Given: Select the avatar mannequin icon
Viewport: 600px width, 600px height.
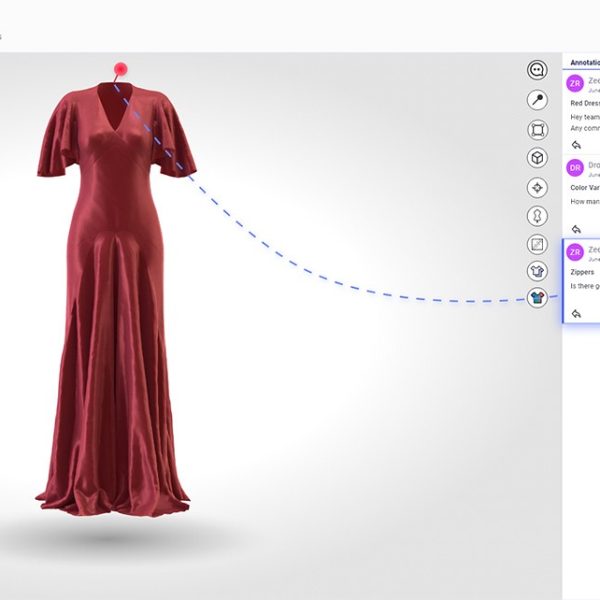Looking at the screenshot, I should [538, 216].
